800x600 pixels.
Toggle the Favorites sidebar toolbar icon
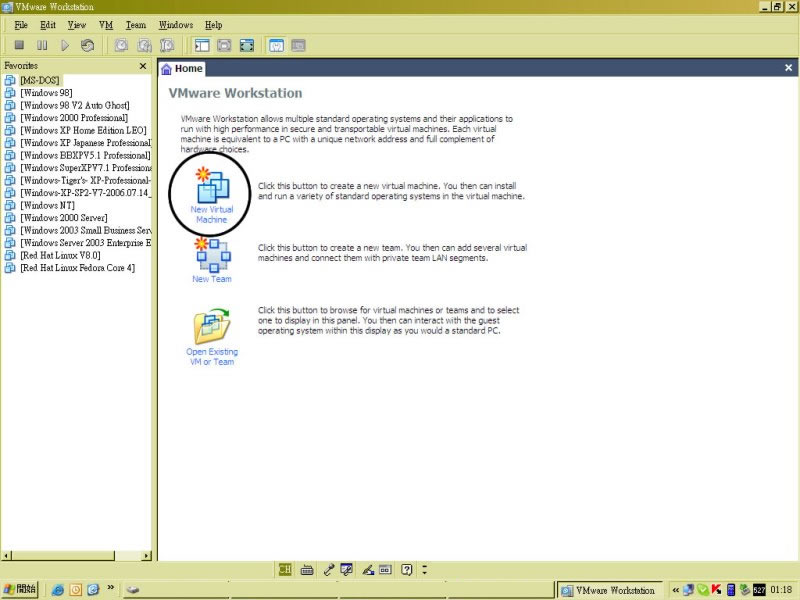click(202, 45)
